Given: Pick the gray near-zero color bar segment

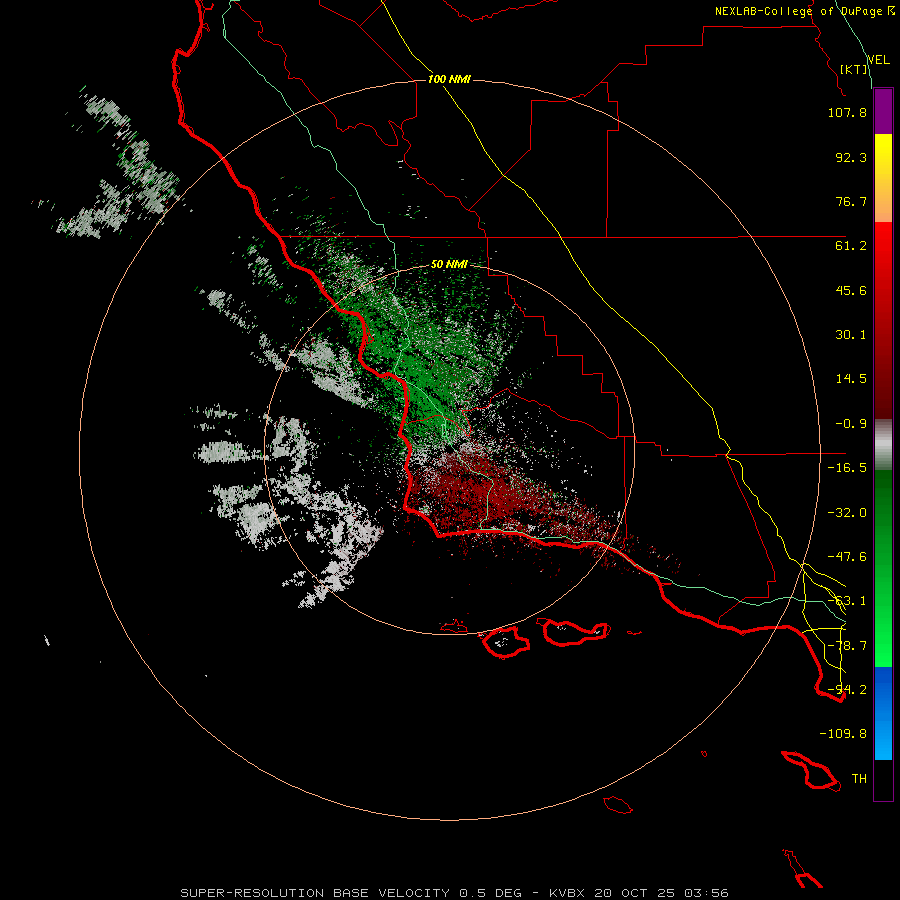Looking at the screenshot, I should [x=883, y=445].
